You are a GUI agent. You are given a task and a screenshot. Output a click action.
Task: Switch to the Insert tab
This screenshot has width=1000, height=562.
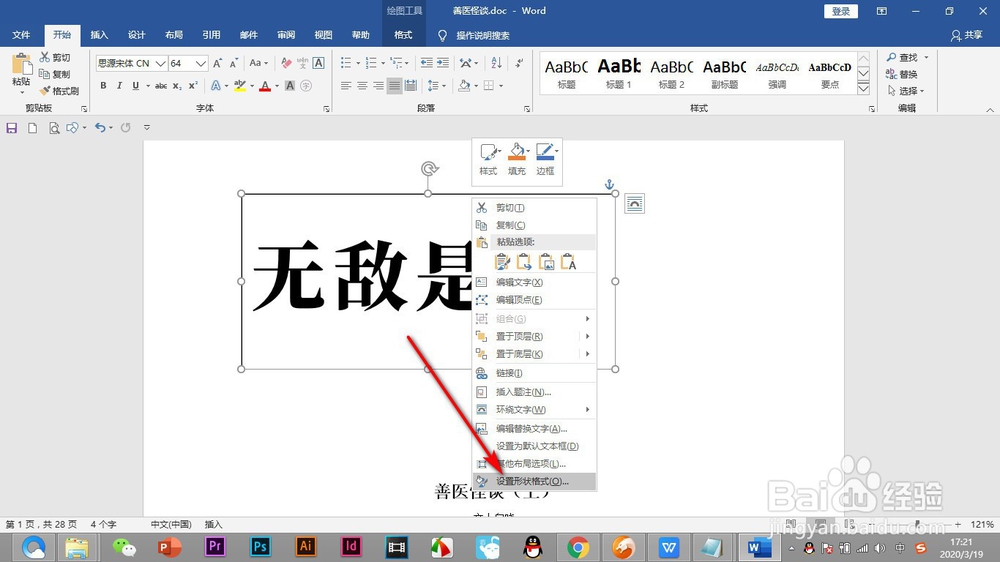coord(99,35)
